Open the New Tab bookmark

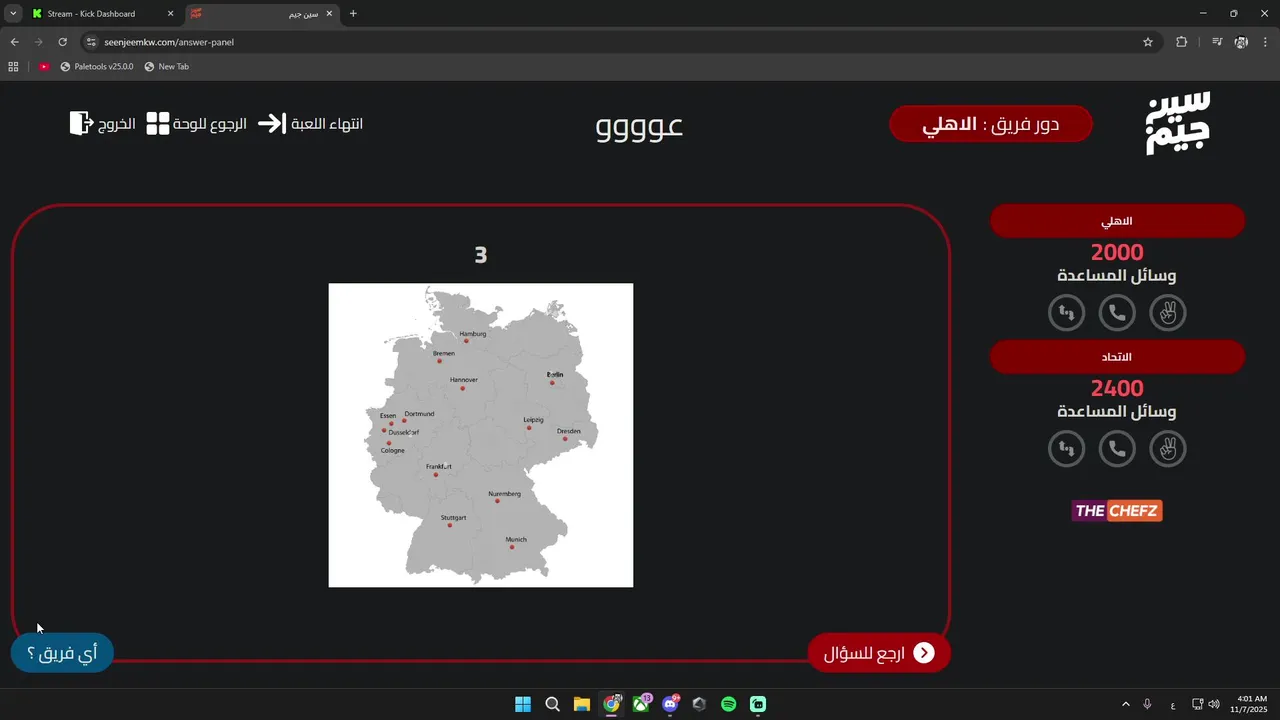pyautogui.click(x=166, y=67)
